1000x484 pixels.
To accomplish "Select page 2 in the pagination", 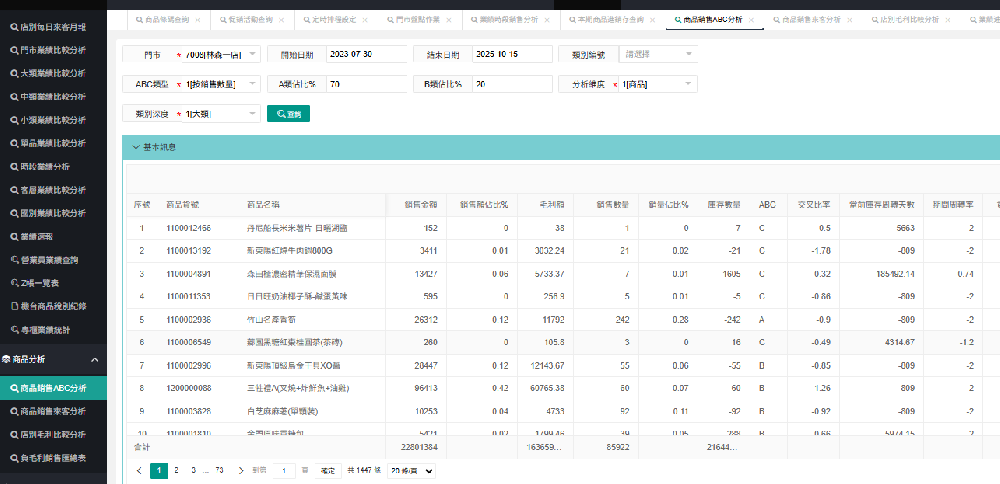I will [x=176, y=470].
